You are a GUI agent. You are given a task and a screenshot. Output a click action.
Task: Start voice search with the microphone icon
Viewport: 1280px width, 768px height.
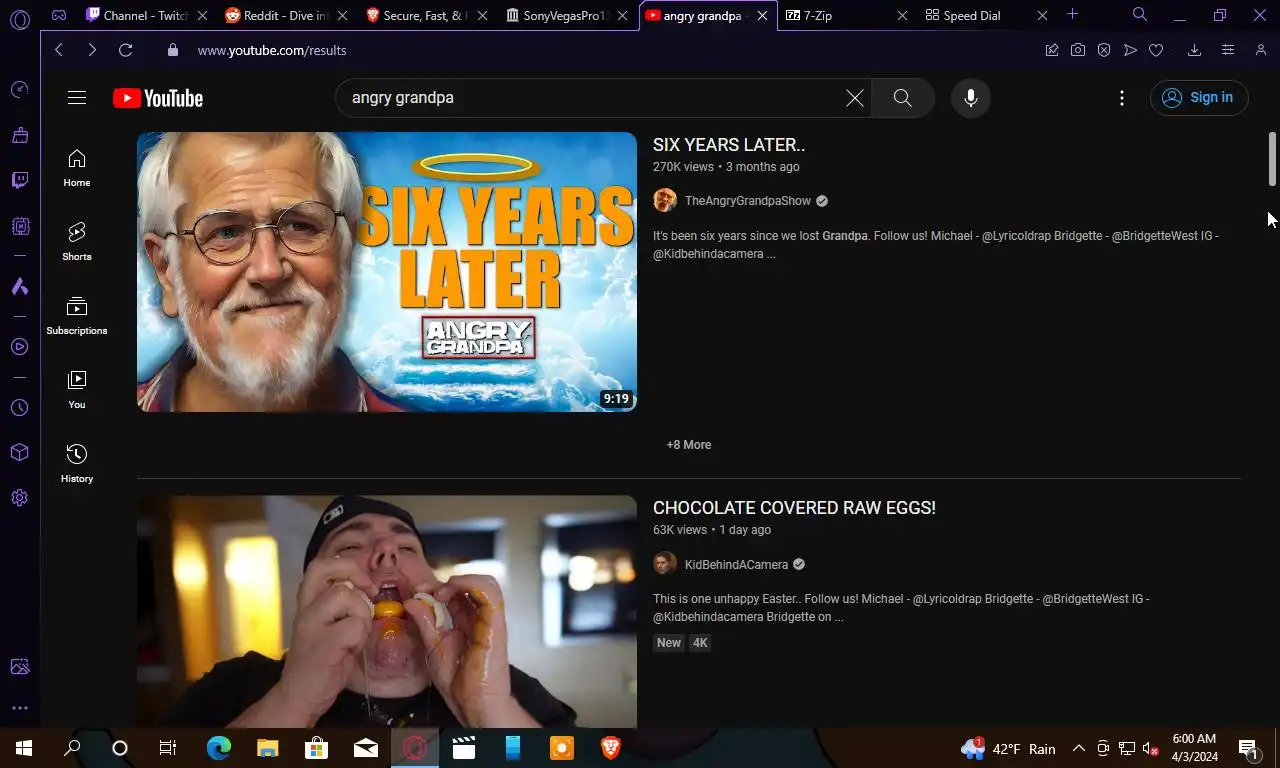click(x=970, y=98)
